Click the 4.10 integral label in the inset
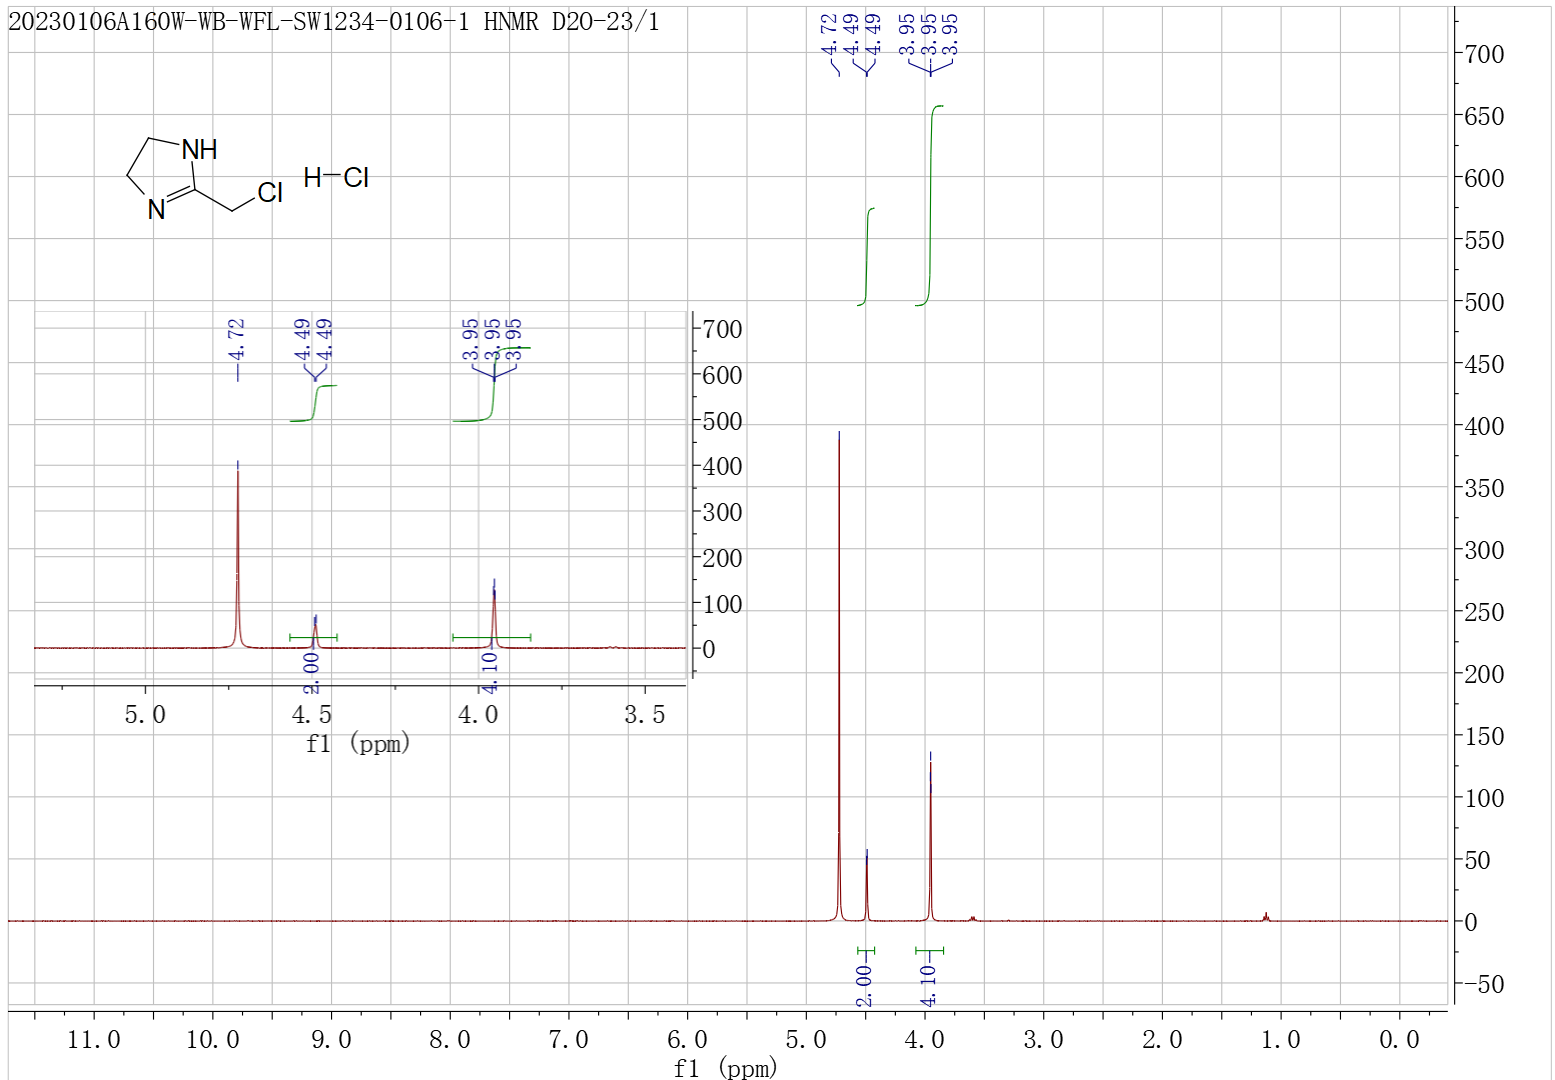 pyautogui.click(x=490, y=672)
